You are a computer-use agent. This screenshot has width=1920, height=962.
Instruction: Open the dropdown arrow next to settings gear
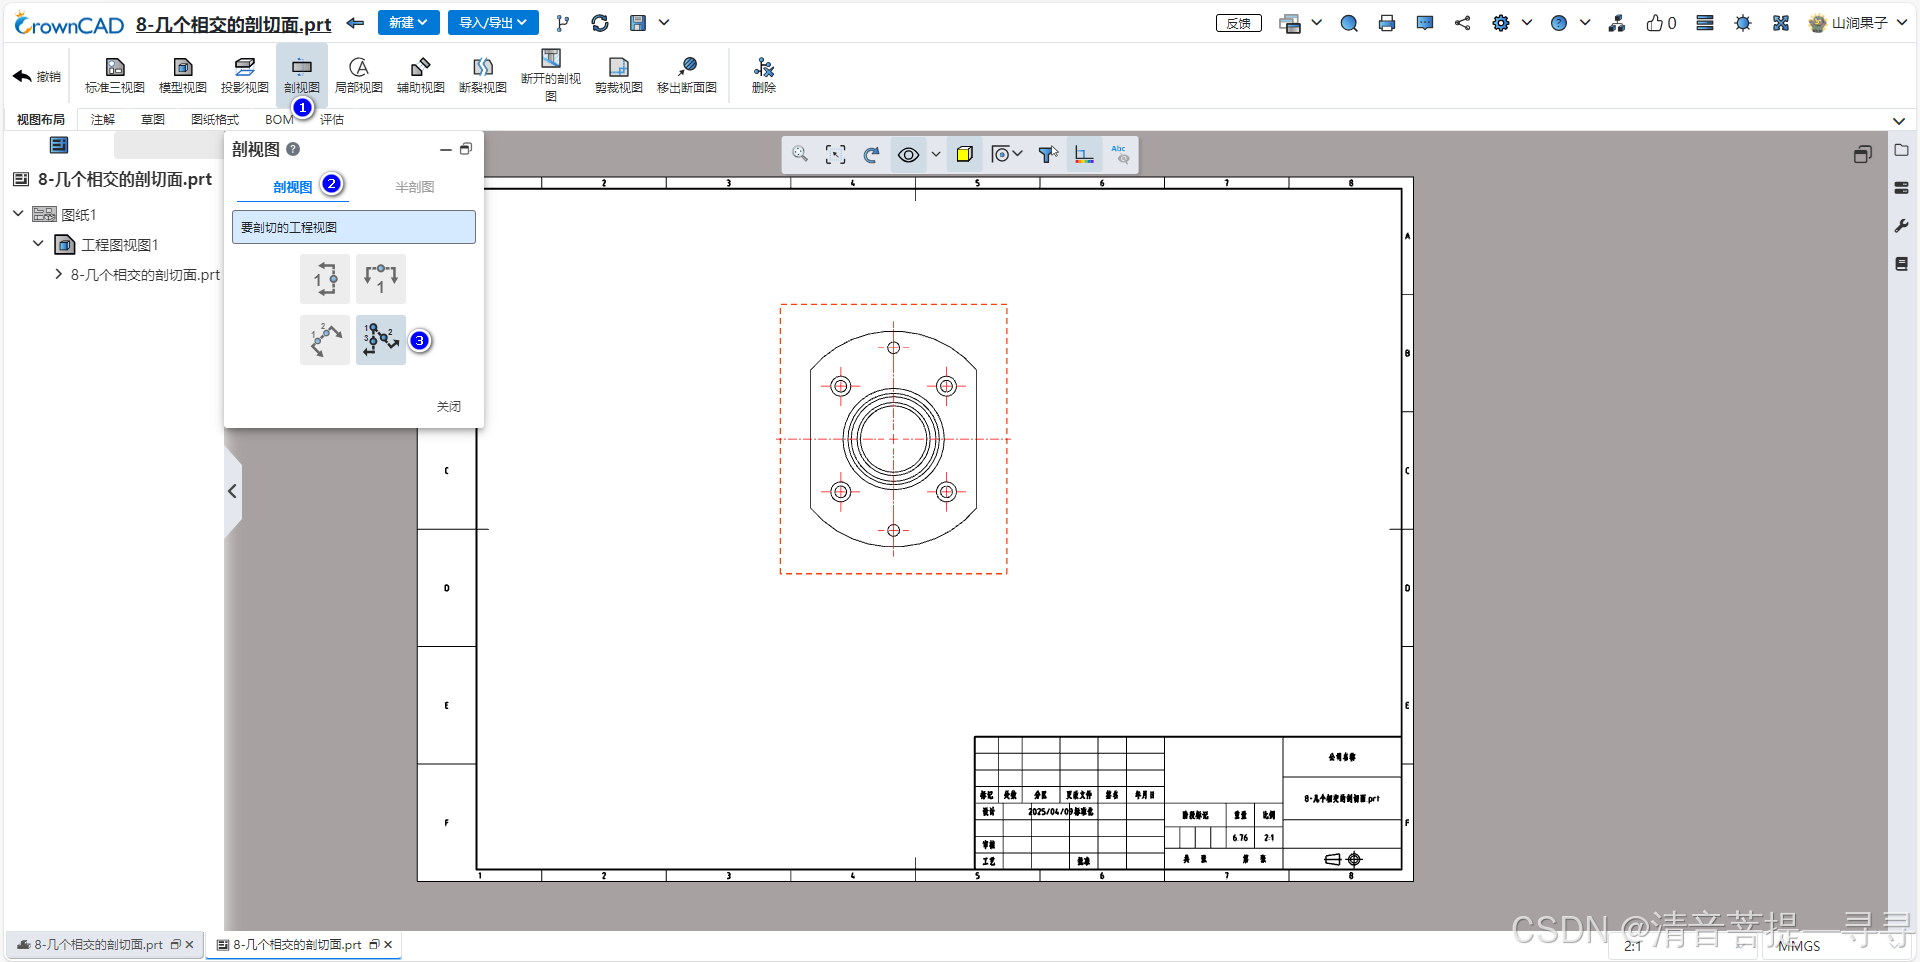[x=1527, y=22]
